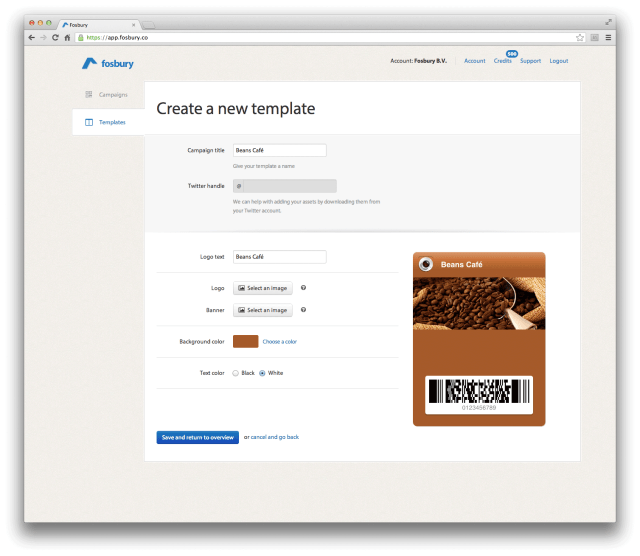Viewport: 640px width, 556px height.
Task: Click the 'Create a new template' heading
Action: pos(236,109)
